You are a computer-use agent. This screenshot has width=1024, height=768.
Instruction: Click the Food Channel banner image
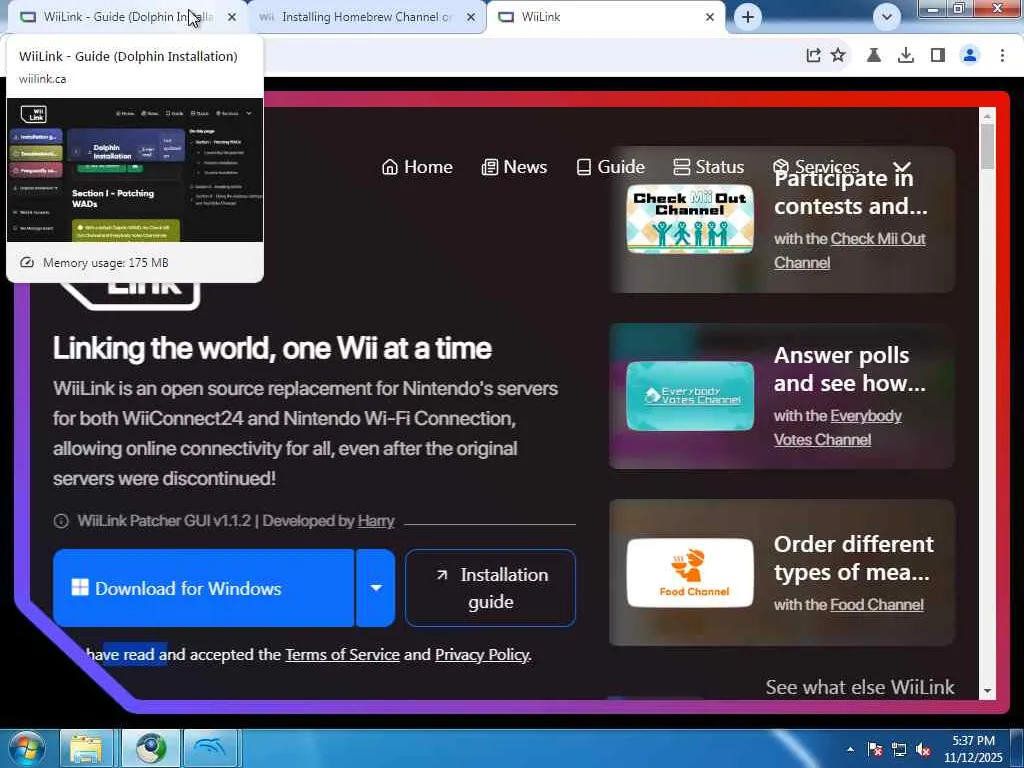(690, 573)
